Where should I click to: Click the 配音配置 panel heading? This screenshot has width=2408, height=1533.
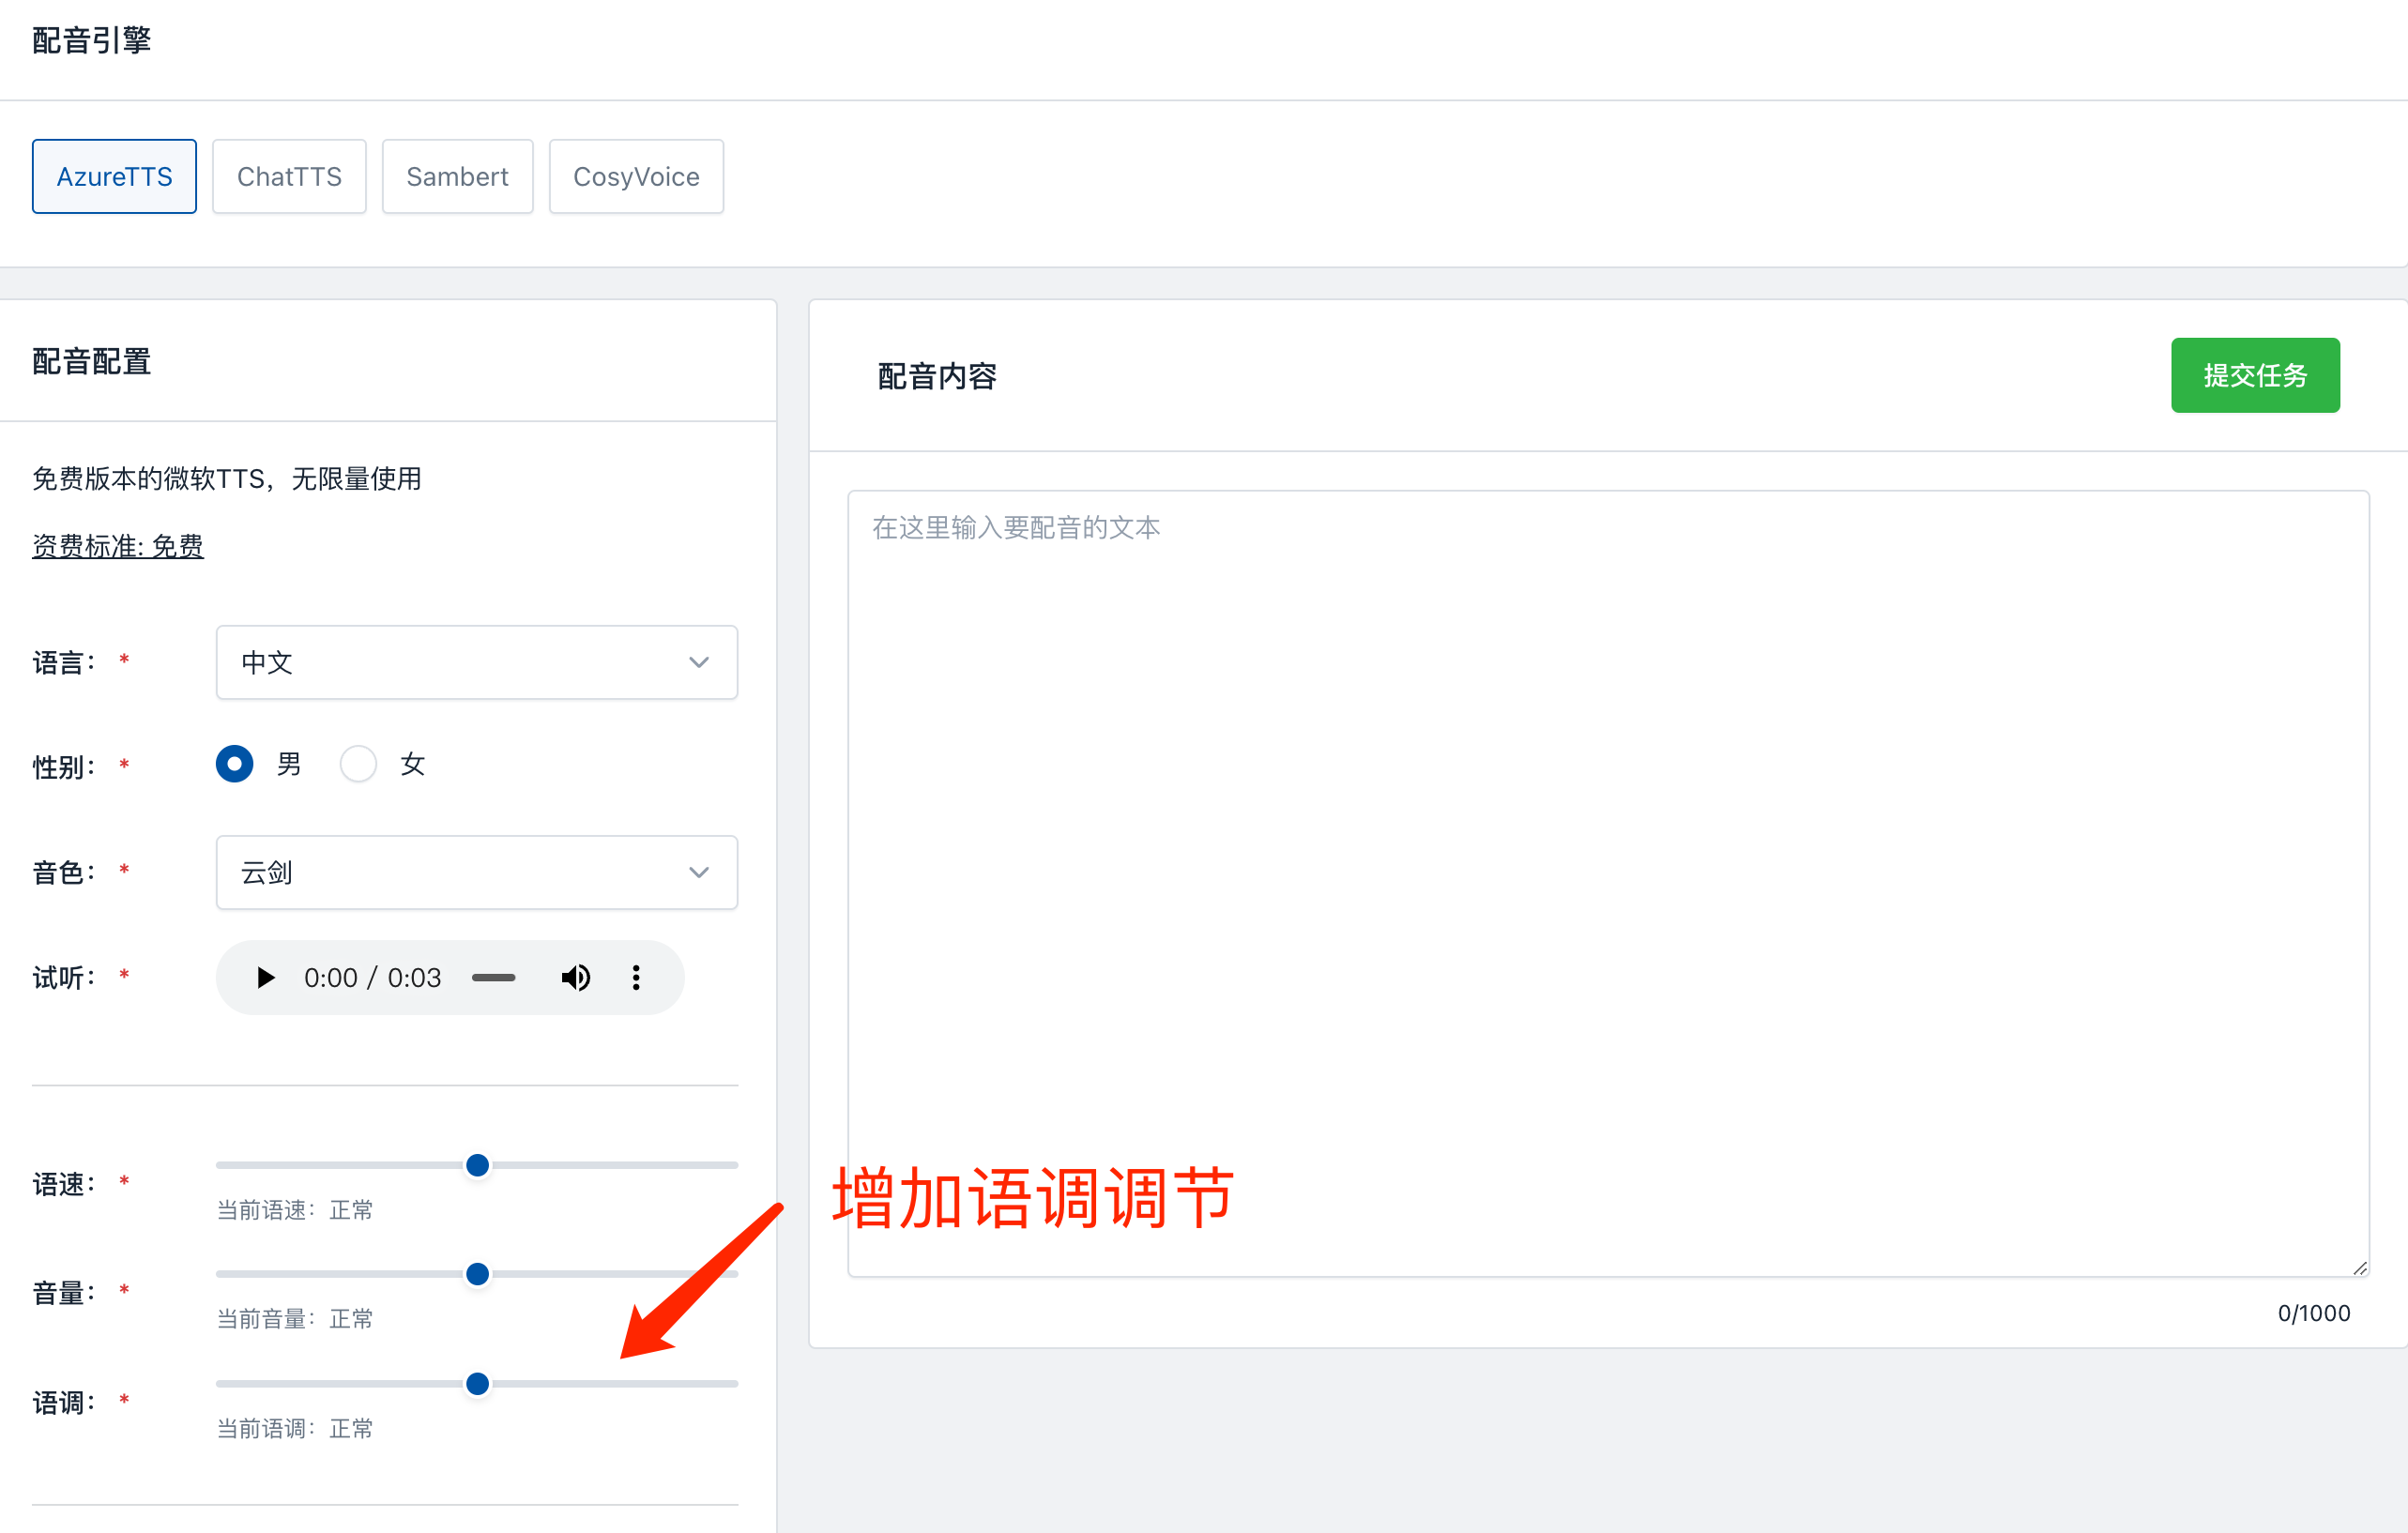coord(92,361)
